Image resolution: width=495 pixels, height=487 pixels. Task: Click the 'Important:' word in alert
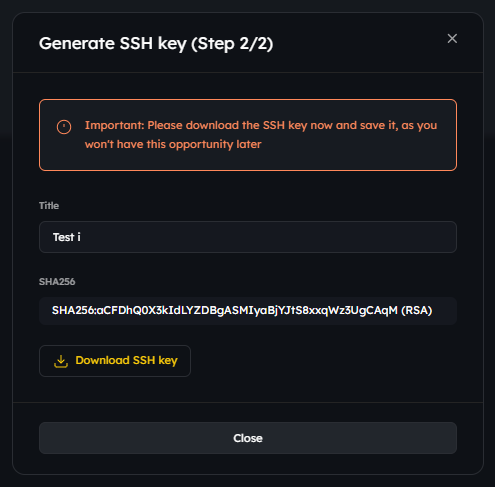pos(115,125)
